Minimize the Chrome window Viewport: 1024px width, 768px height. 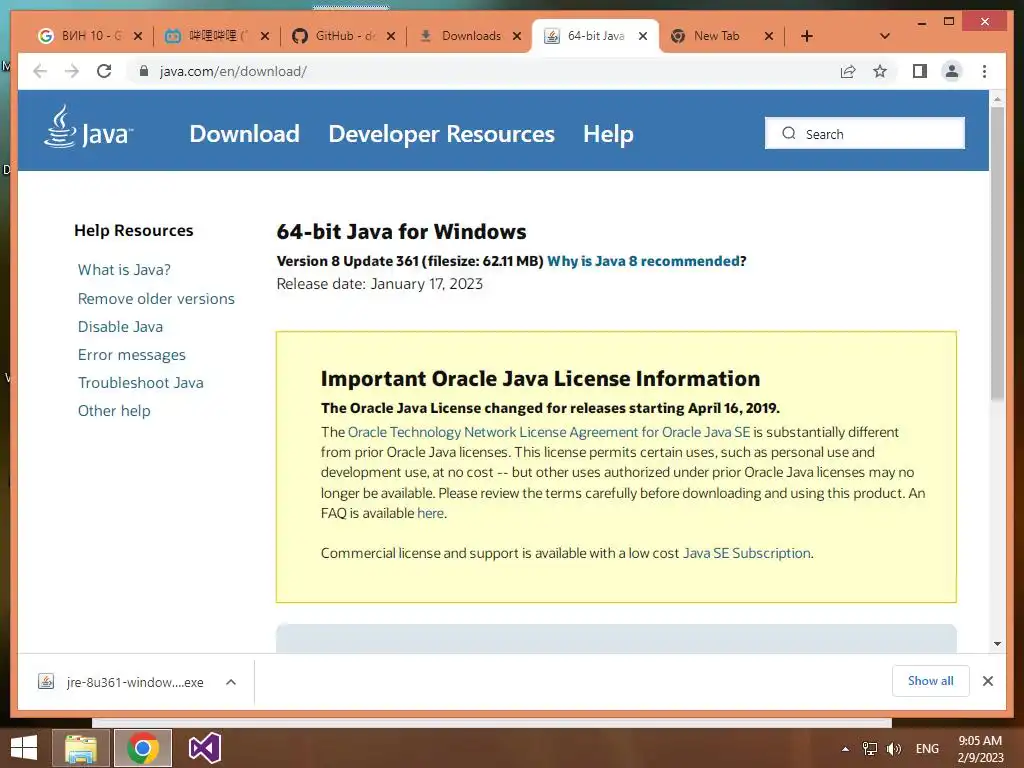click(921, 22)
